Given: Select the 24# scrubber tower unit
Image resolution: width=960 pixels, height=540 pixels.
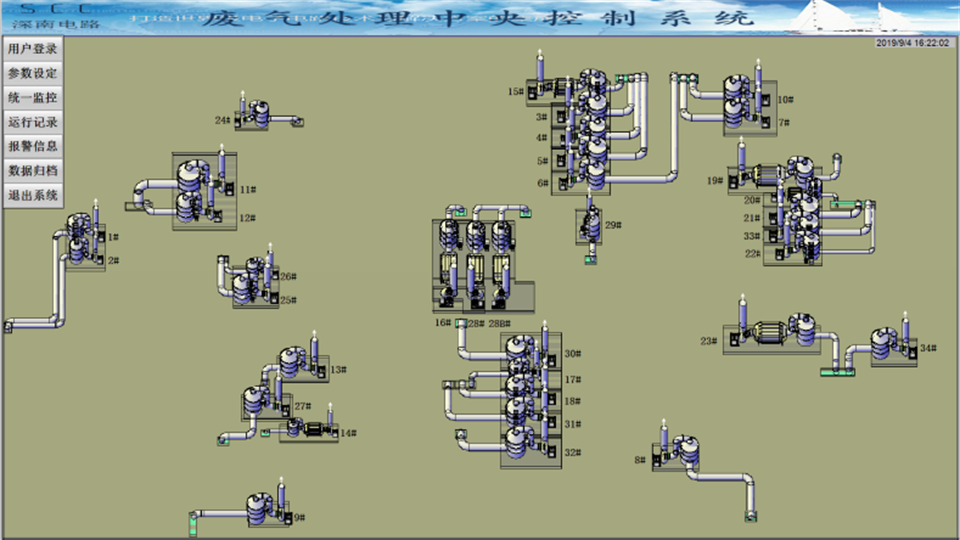Looking at the screenshot, I should pyautogui.click(x=257, y=114).
